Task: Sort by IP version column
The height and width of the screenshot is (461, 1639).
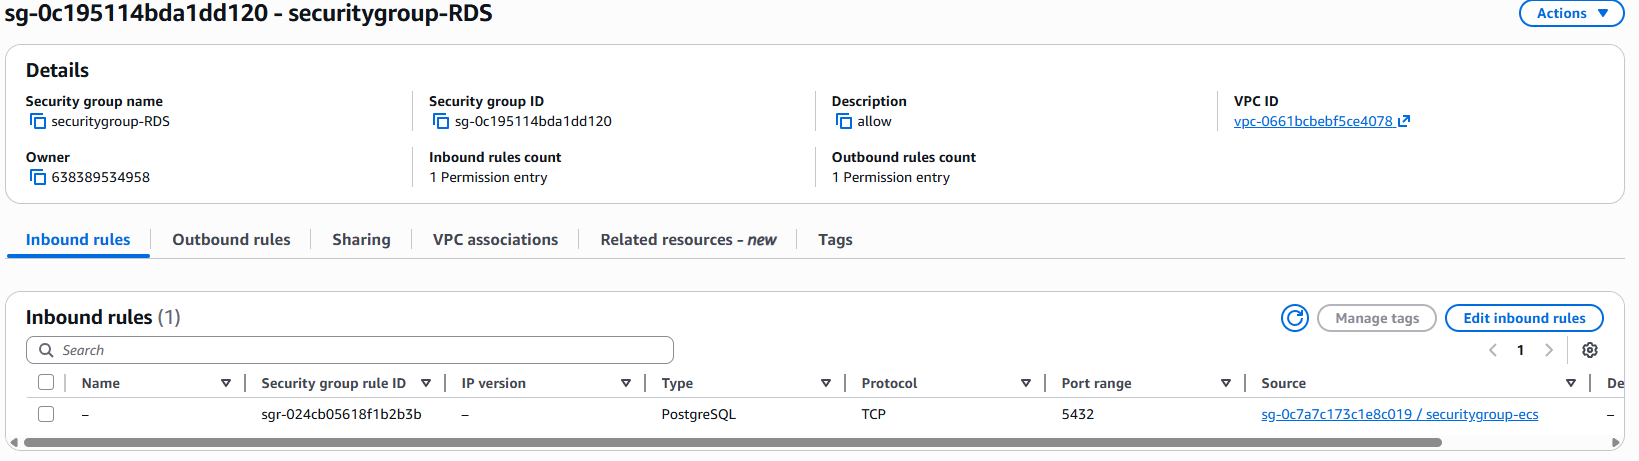Action: point(626,383)
